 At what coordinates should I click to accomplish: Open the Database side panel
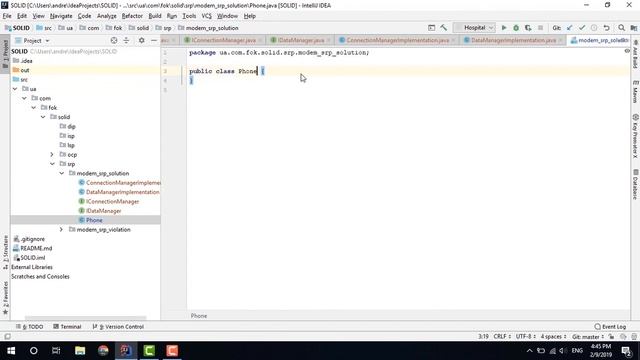coord(636,184)
